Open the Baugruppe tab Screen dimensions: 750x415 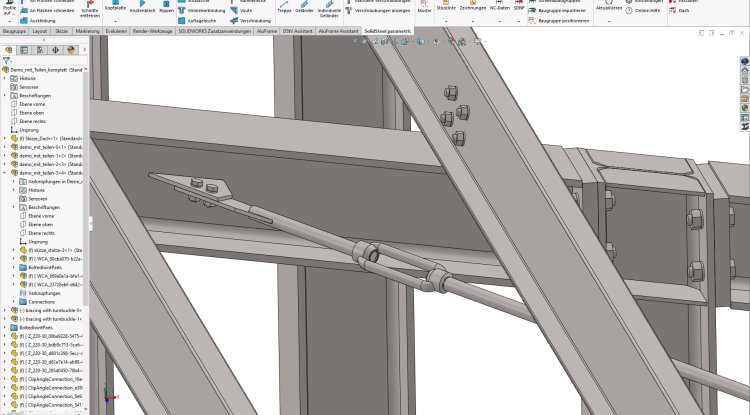pos(14,31)
